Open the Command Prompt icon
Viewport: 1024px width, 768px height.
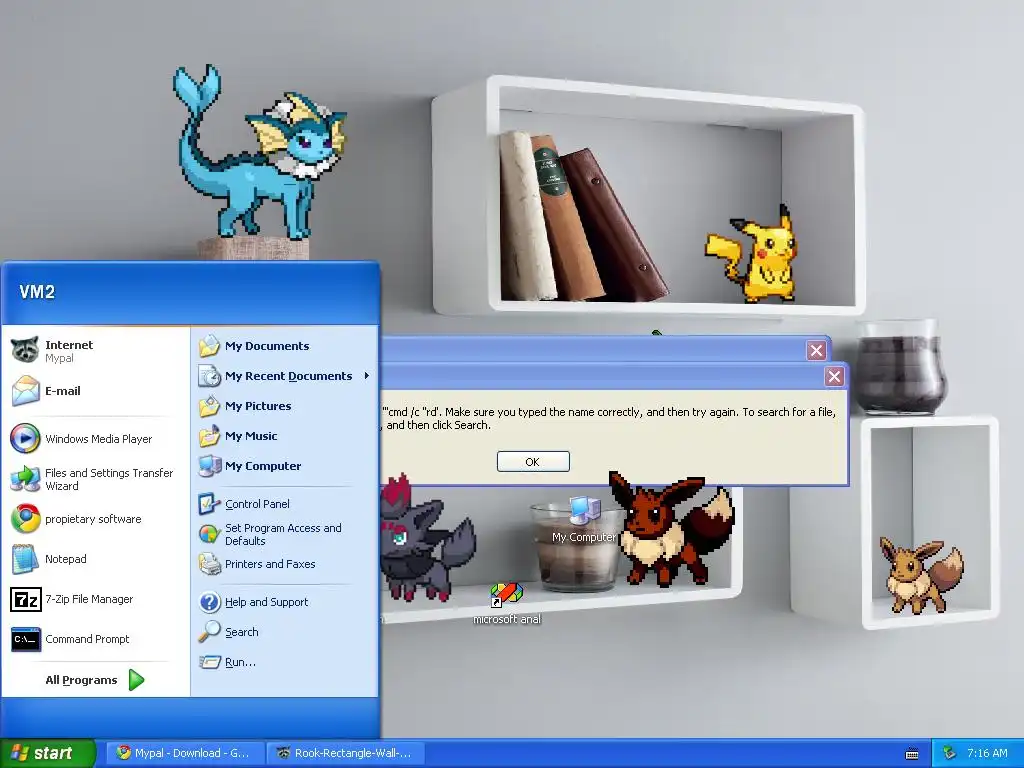click(25, 639)
